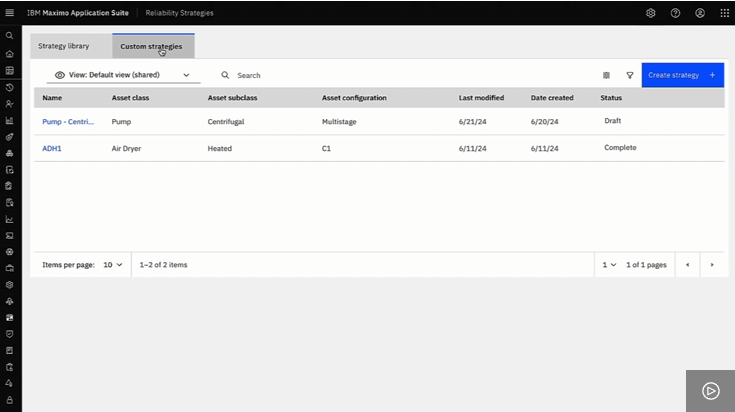Click the Centrifugal subclass cell
Viewport: 735px width, 412px height.
coord(226,121)
